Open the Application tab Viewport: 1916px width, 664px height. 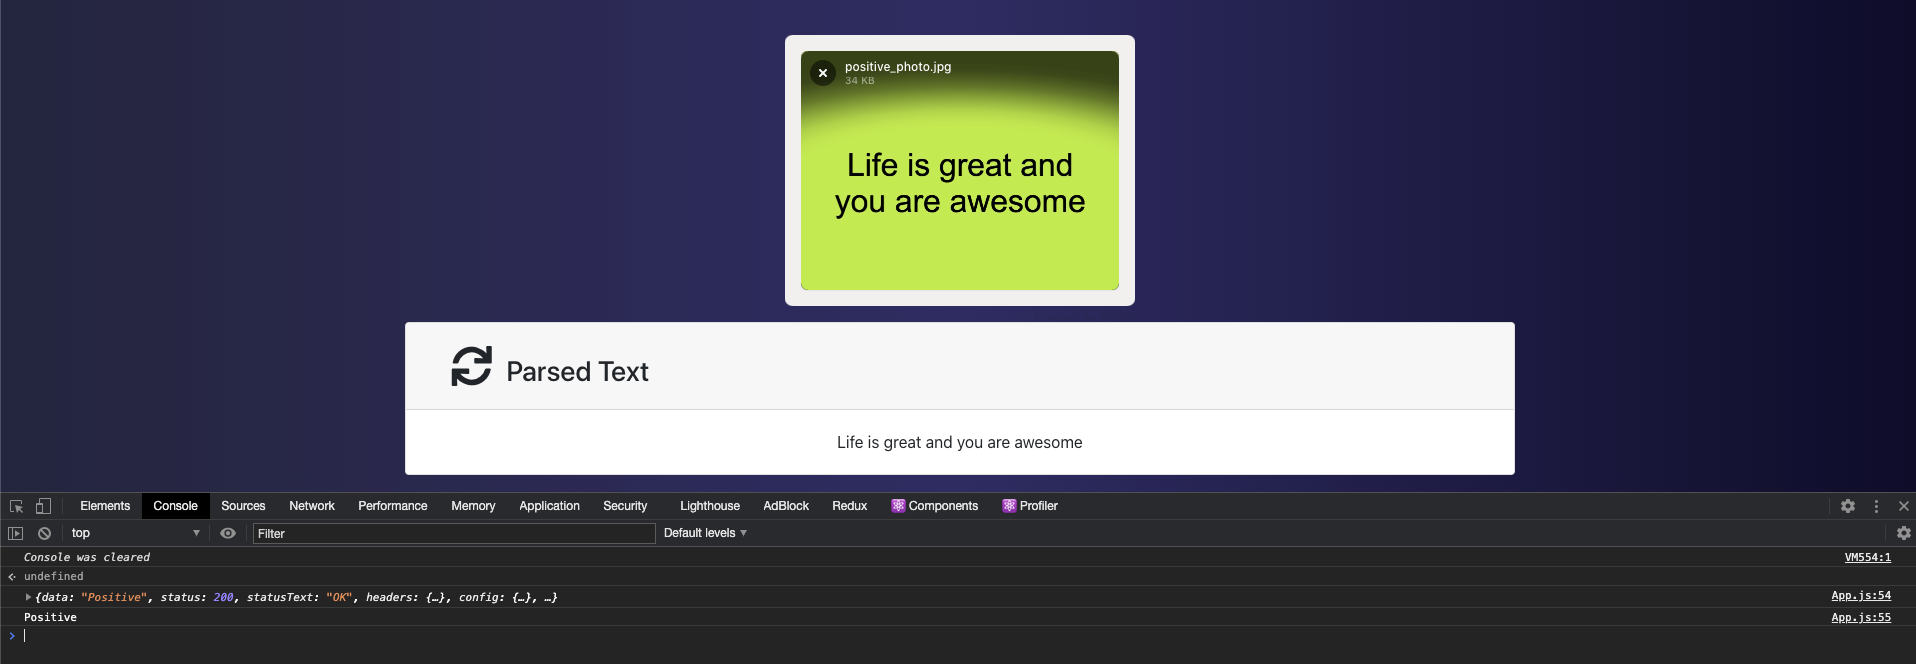tap(549, 506)
